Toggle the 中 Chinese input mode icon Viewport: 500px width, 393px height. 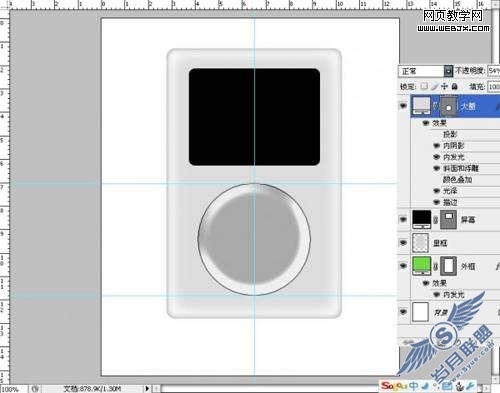point(413,386)
